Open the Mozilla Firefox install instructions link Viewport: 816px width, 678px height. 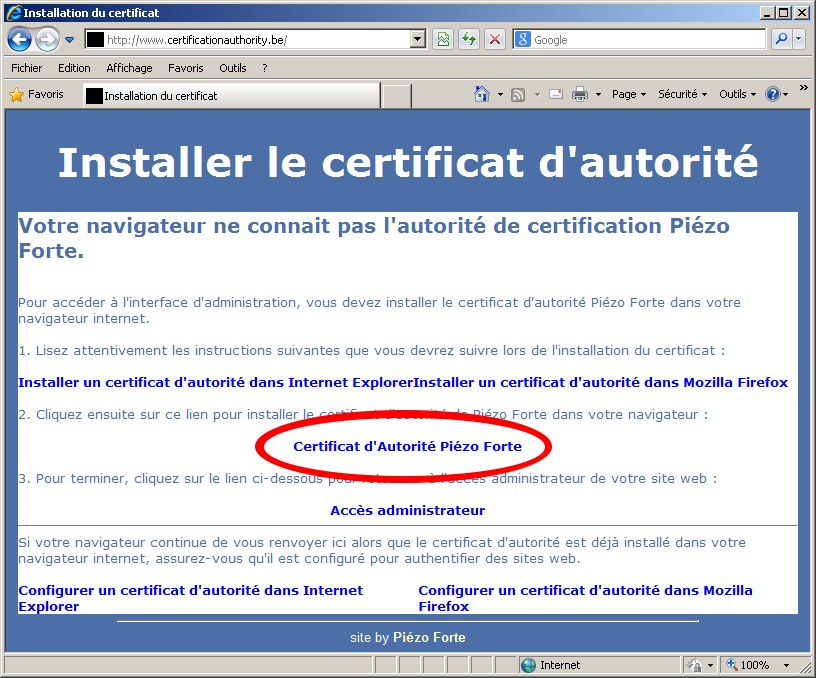tap(601, 382)
